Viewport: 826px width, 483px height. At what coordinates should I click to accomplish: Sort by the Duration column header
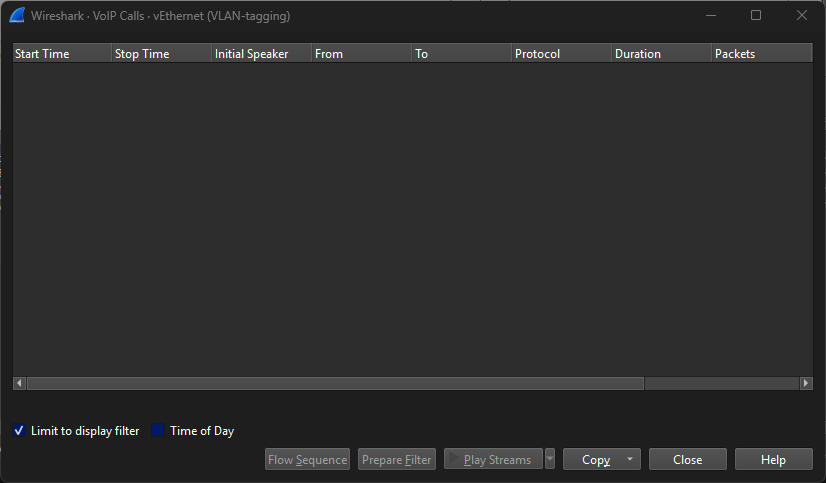pos(662,54)
